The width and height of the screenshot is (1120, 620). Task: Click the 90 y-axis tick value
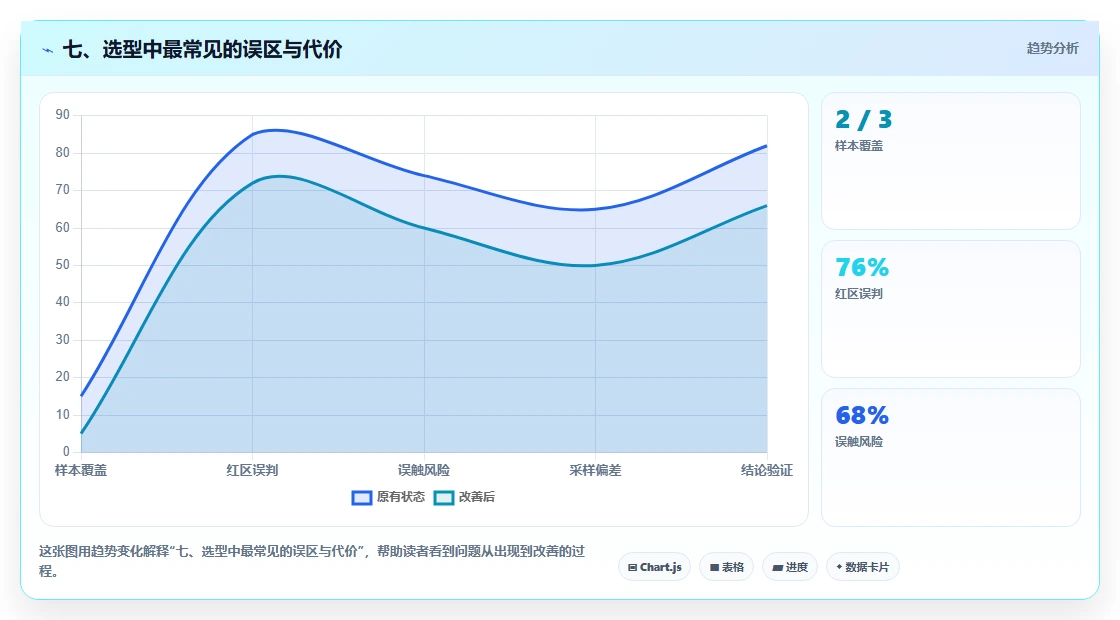(63, 115)
